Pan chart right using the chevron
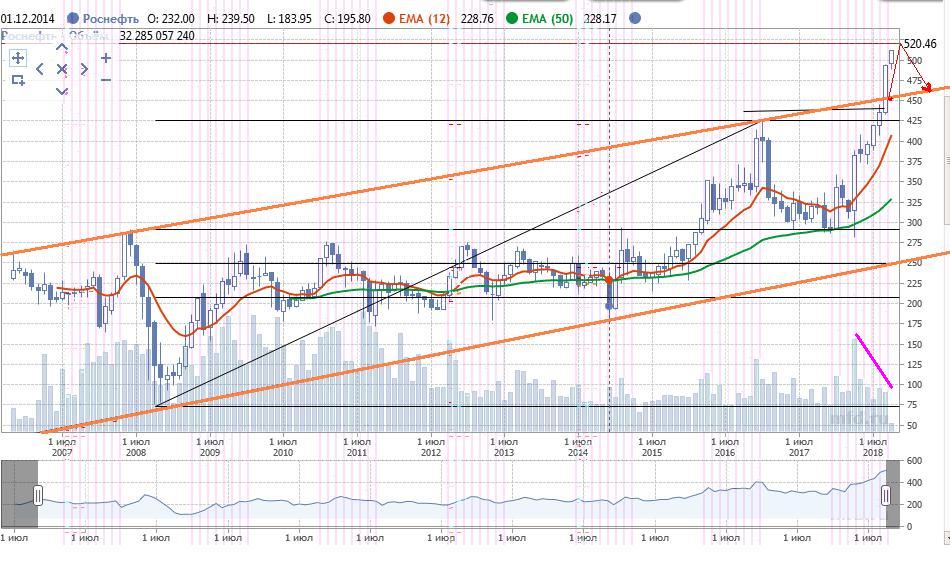The width and height of the screenshot is (950, 579). pyautogui.click(x=84, y=69)
